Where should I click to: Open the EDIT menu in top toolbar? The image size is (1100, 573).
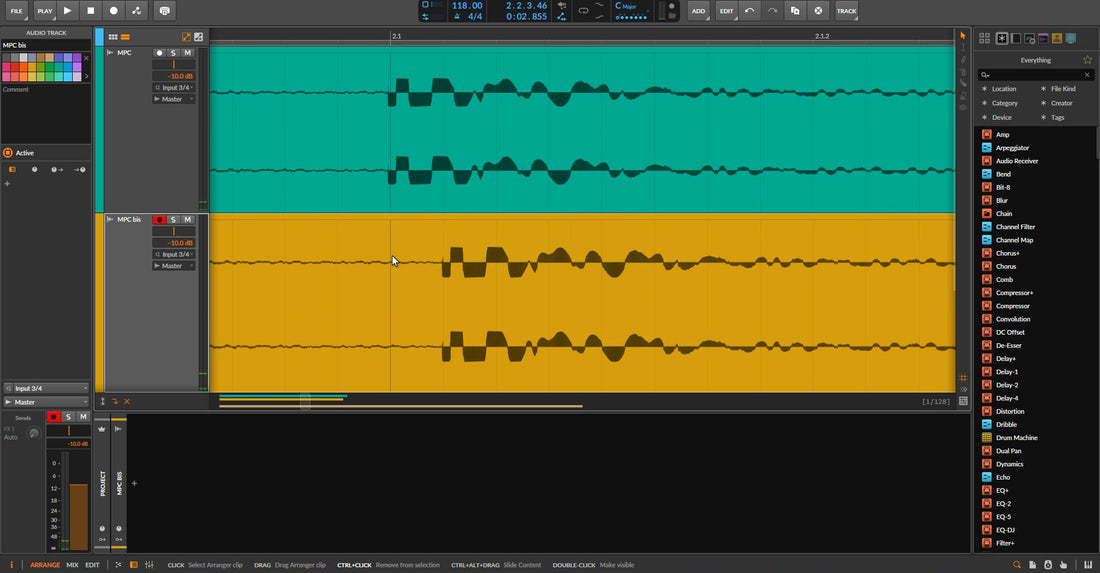click(x=726, y=11)
